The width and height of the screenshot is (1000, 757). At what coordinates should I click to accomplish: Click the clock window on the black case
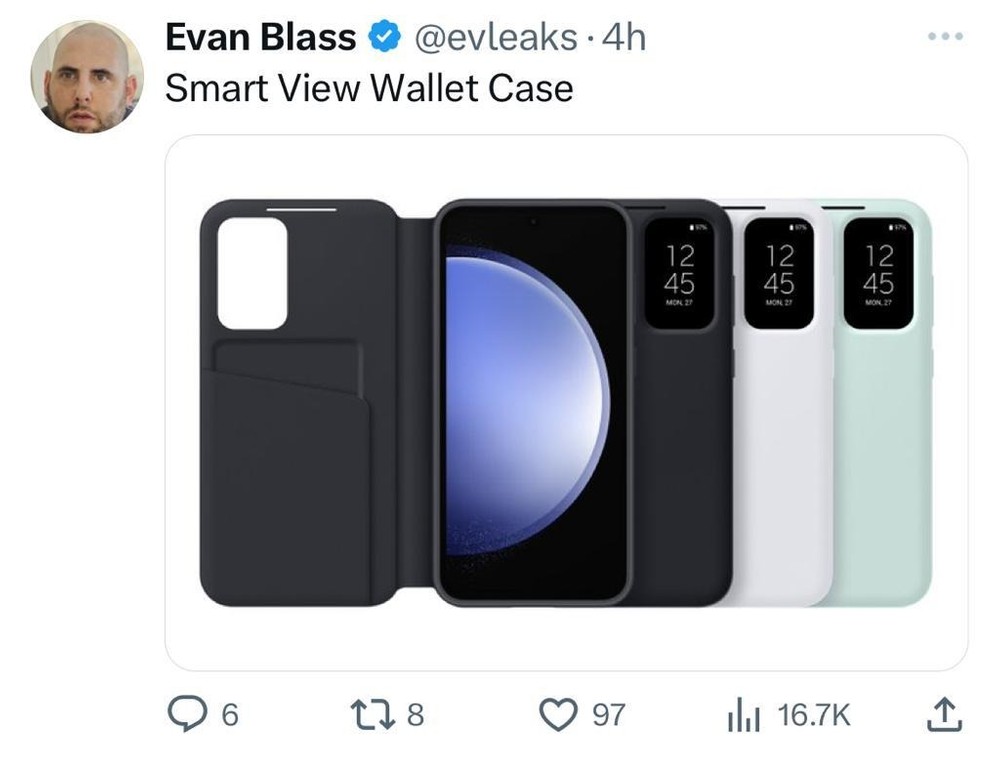pyautogui.click(x=680, y=272)
